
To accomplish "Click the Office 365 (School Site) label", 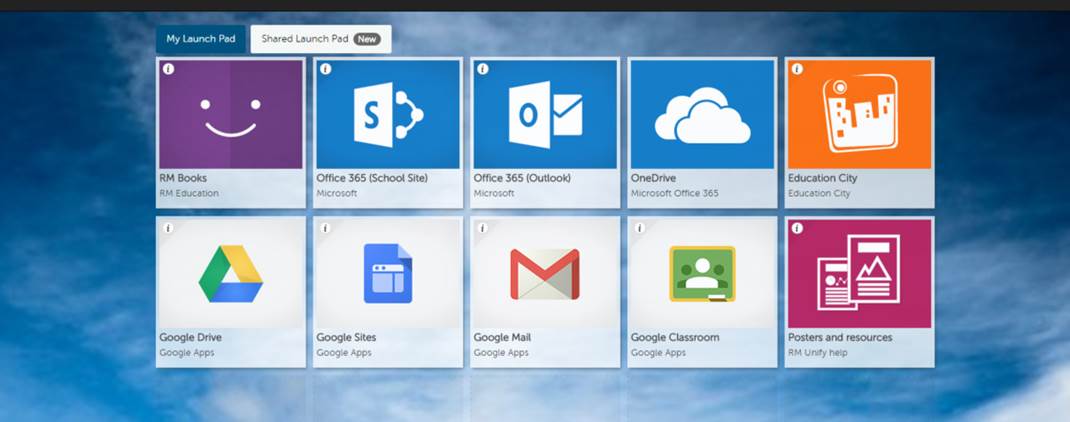I will [x=372, y=178].
